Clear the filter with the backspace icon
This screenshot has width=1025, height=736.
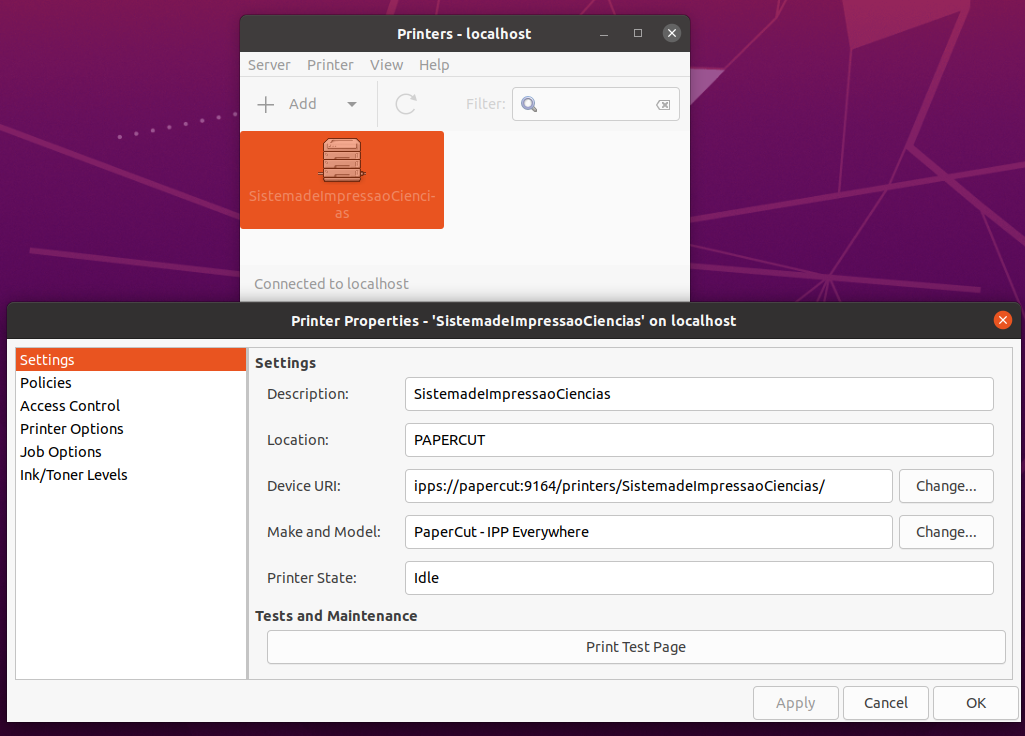[662, 105]
